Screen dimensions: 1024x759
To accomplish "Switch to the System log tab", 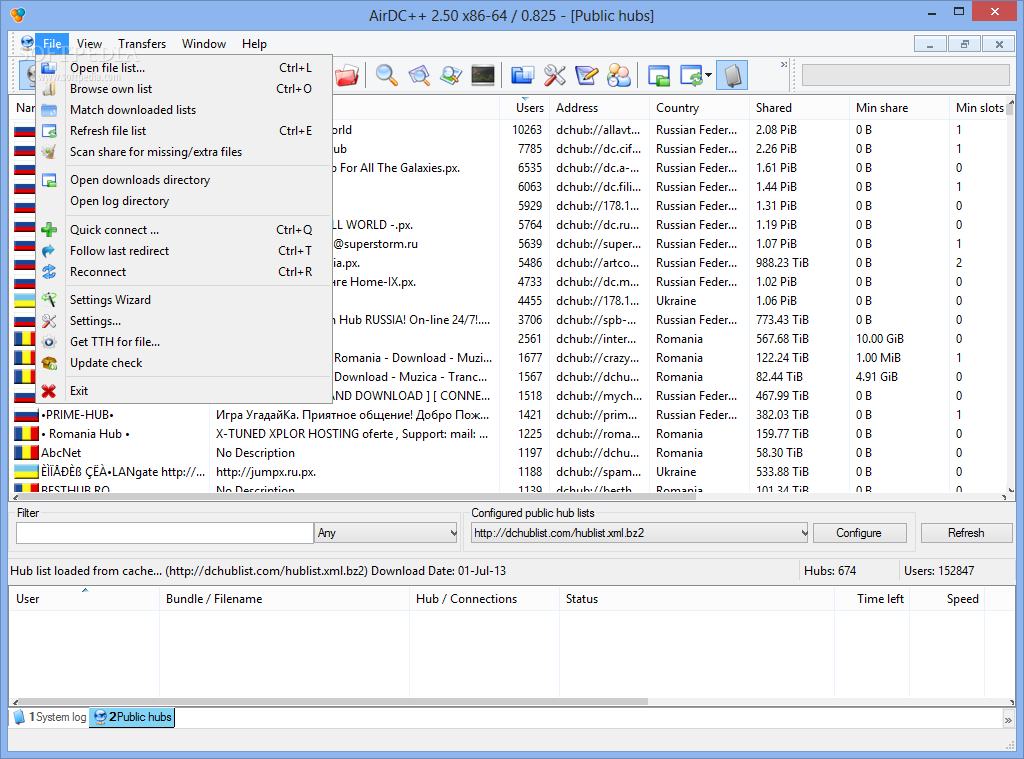I will 50,717.
